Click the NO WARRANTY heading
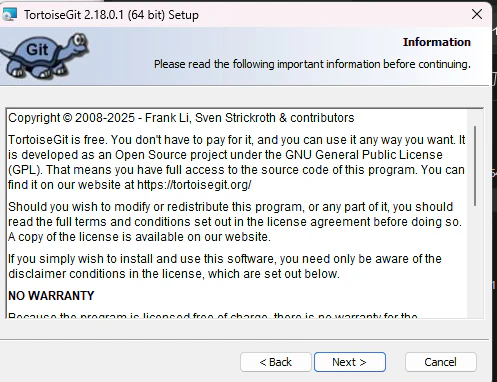The height and width of the screenshot is (382, 497). tap(51, 296)
